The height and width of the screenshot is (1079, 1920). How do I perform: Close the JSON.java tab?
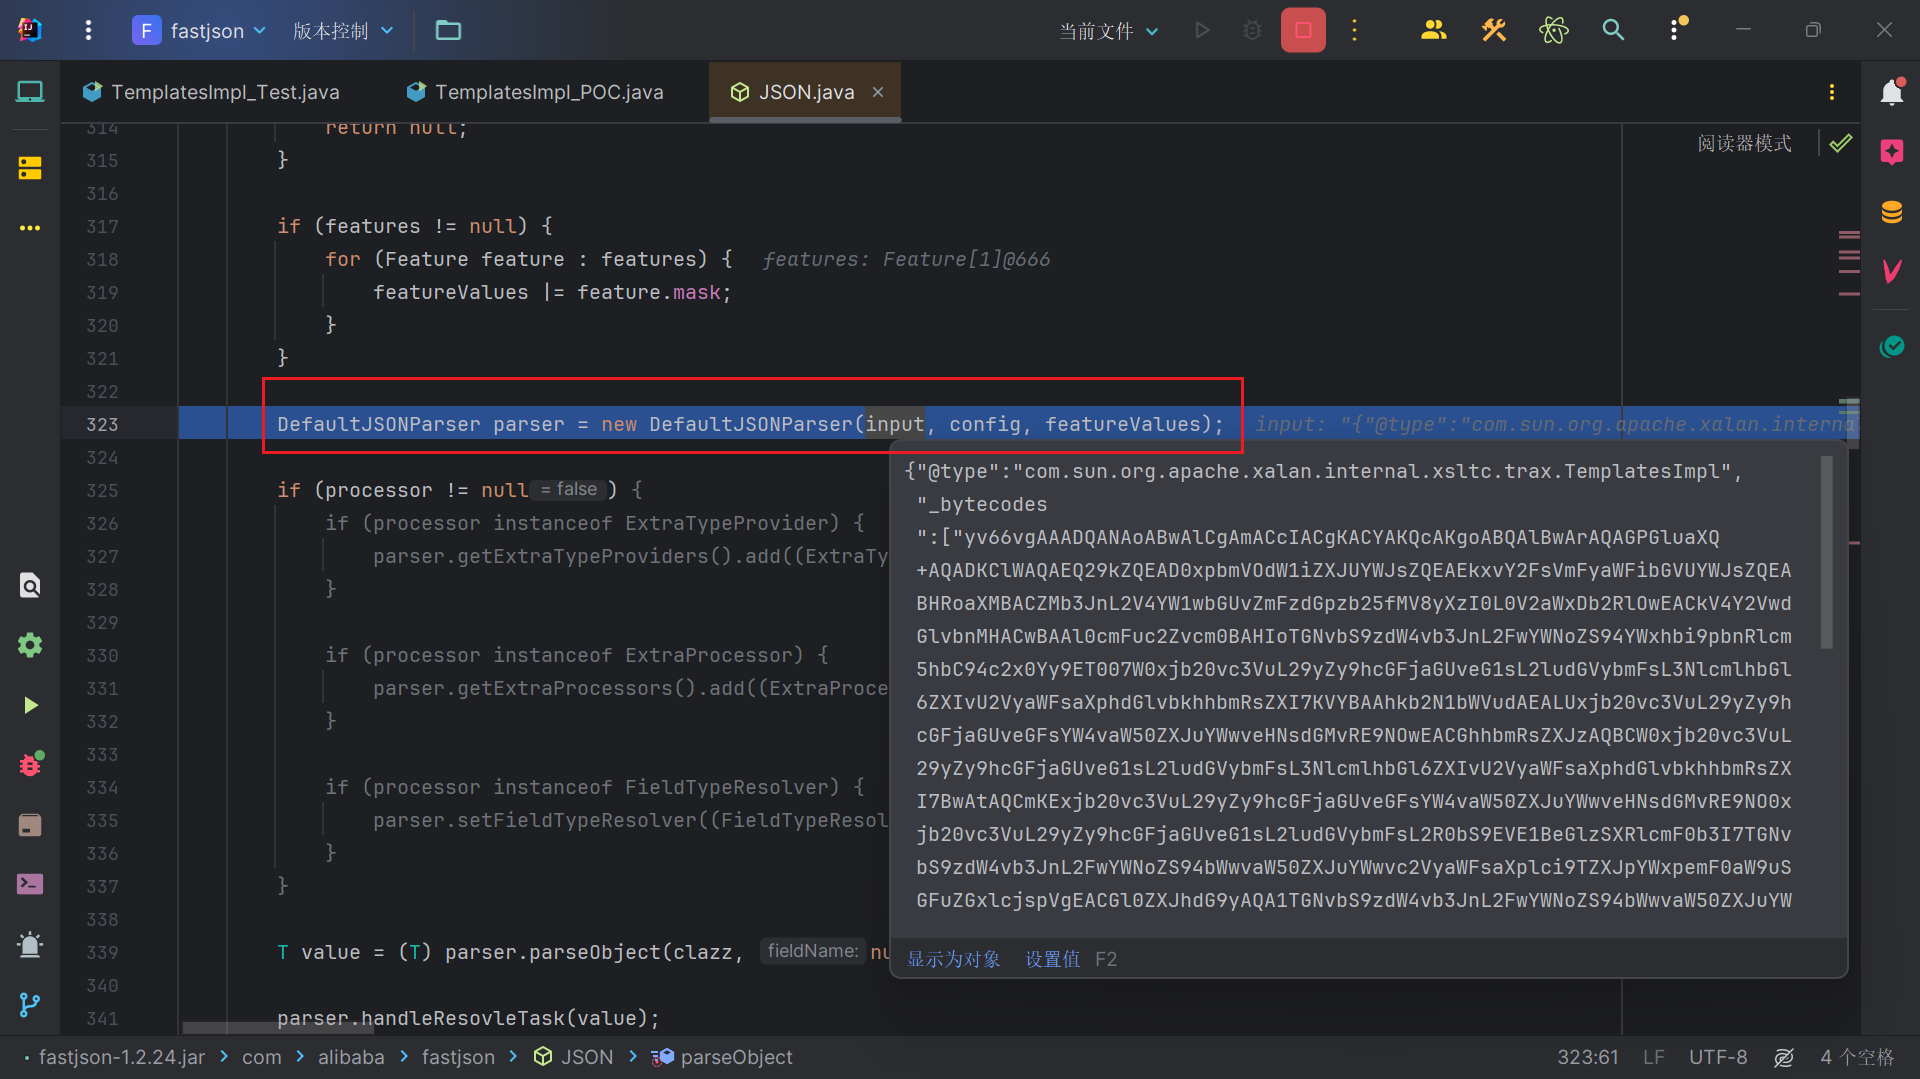click(878, 92)
